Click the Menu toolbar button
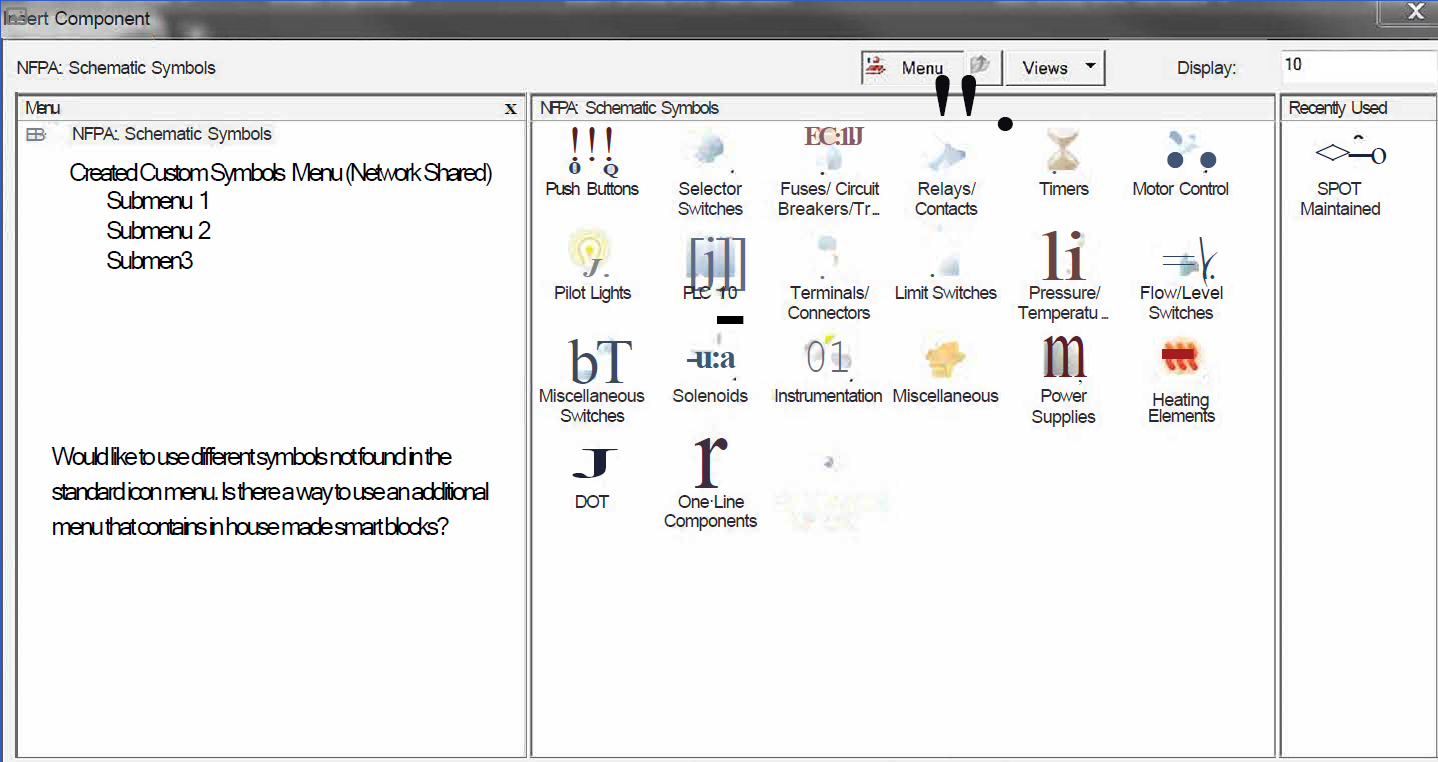The width and height of the screenshot is (1438, 762). [x=910, y=67]
